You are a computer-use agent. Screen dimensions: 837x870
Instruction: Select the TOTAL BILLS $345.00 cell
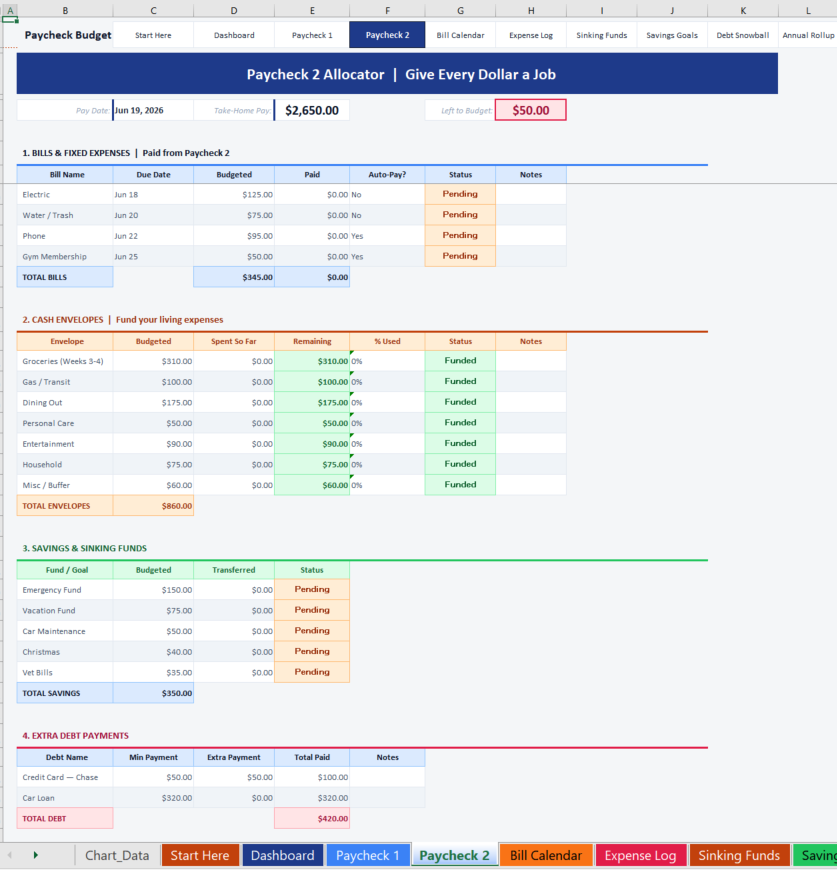[x=234, y=277]
